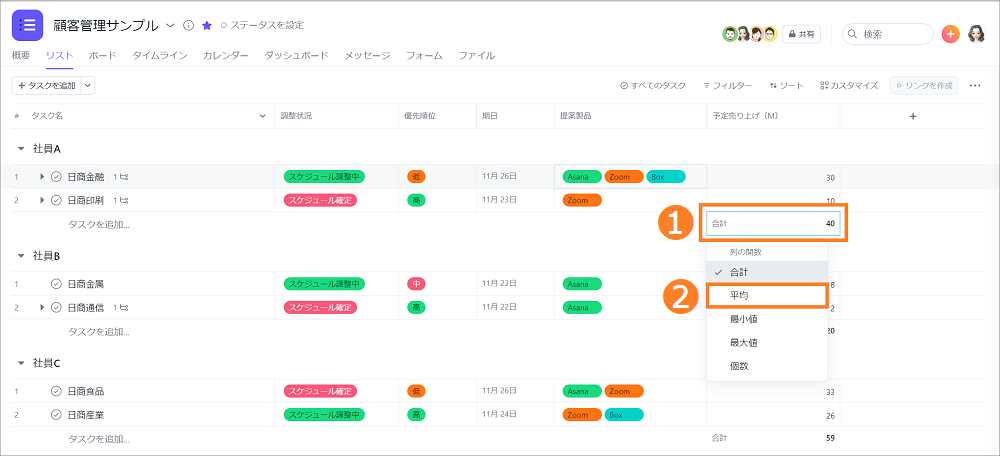Open the ファイル tab

click(476, 55)
